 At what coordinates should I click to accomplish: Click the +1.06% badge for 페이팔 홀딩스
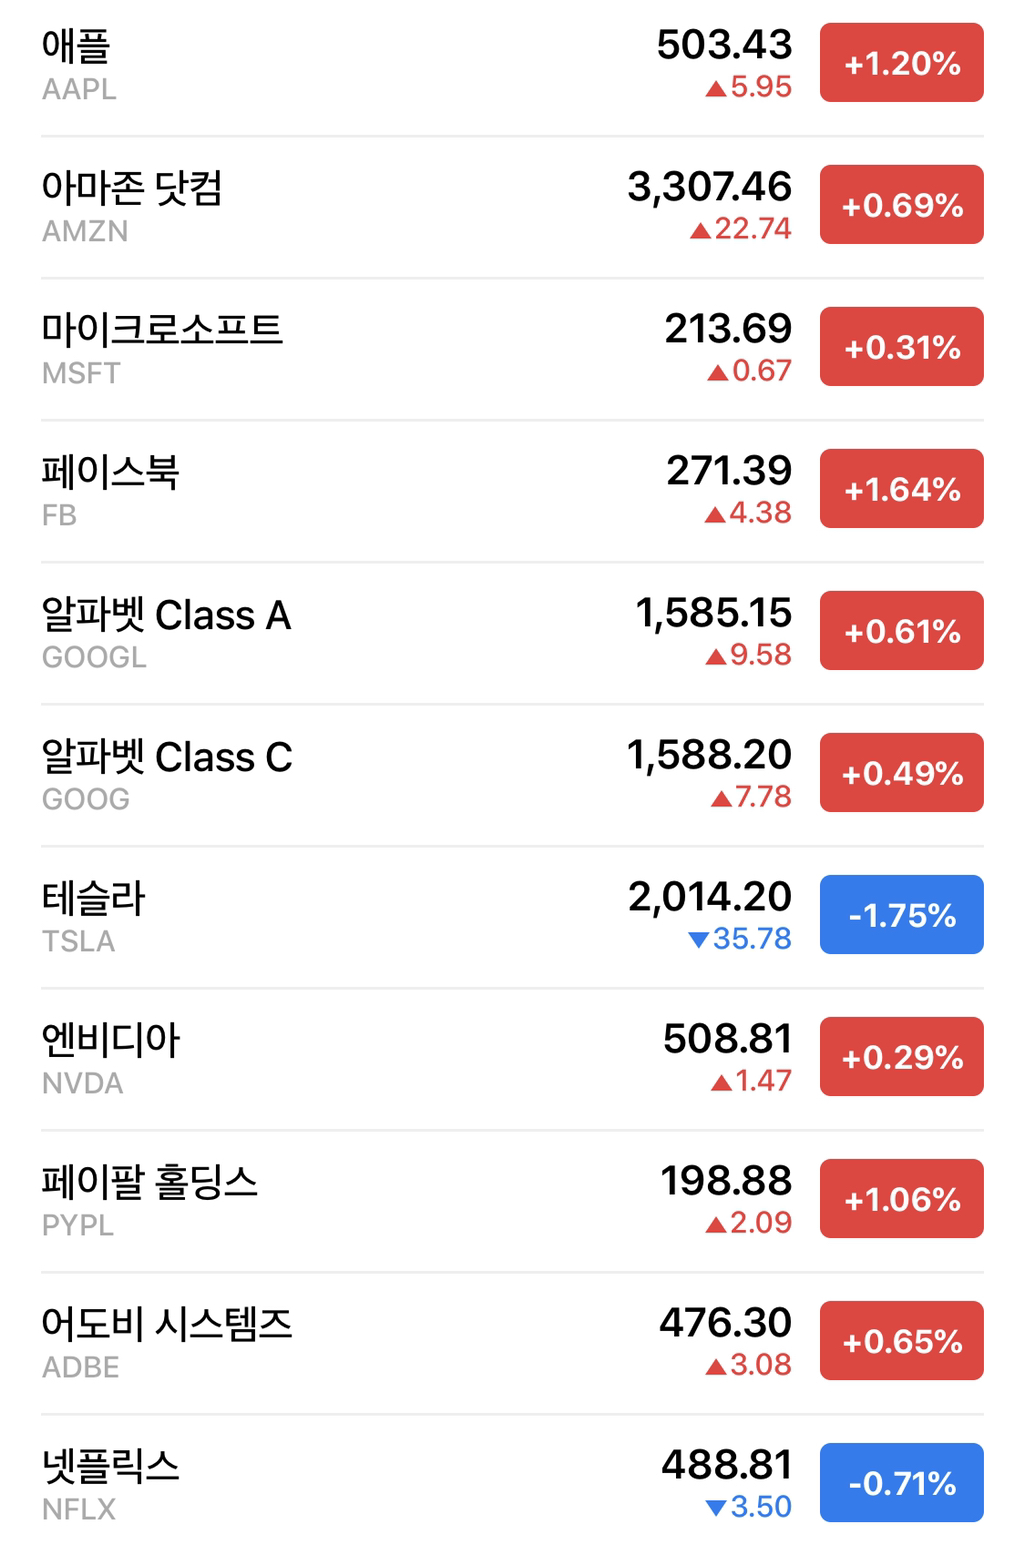click(x=899, y=1198)
